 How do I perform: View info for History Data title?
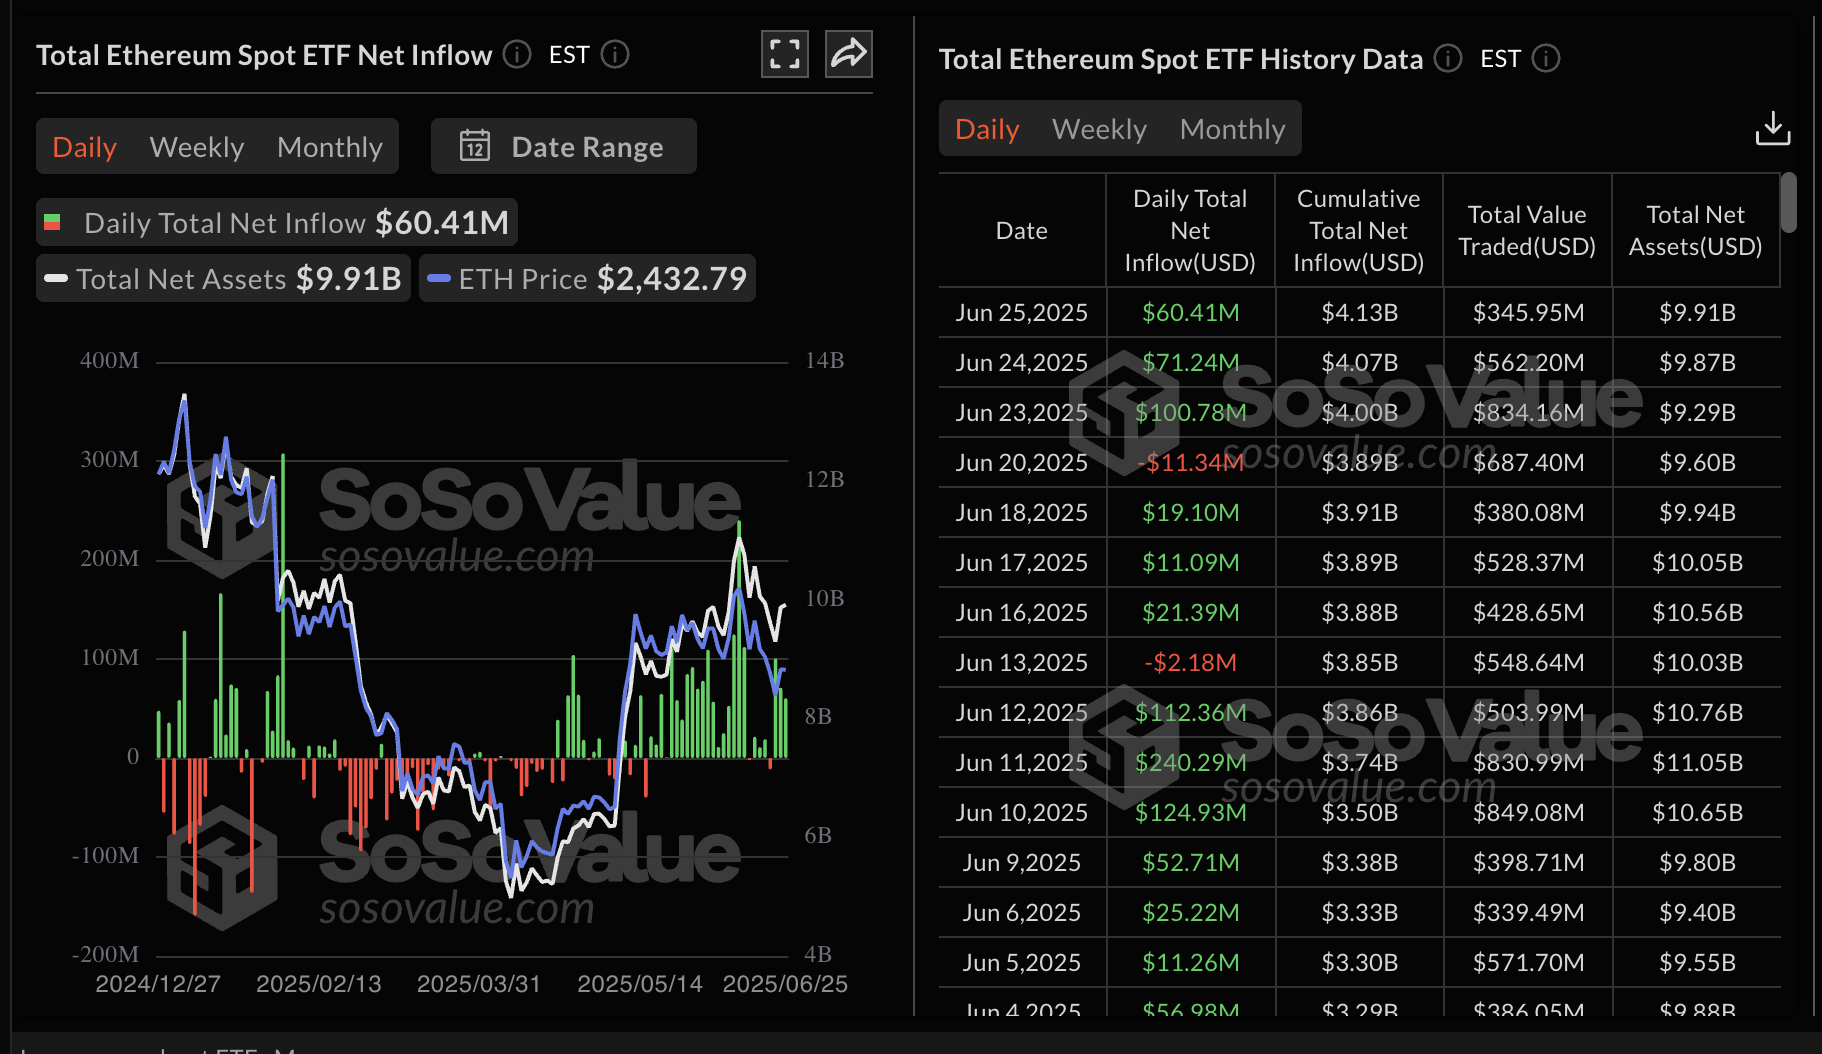(1447, 59)
